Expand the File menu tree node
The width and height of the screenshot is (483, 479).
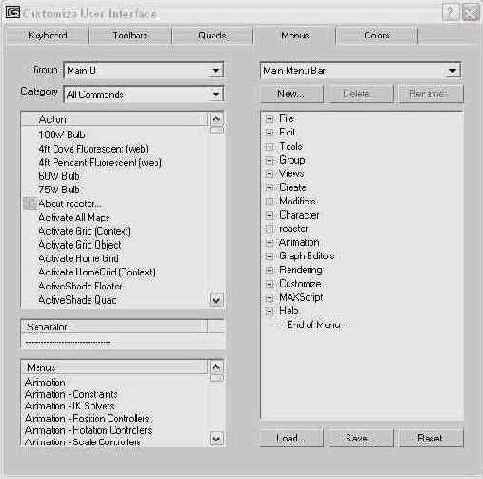pyautogui.click(x=270, y=119)
